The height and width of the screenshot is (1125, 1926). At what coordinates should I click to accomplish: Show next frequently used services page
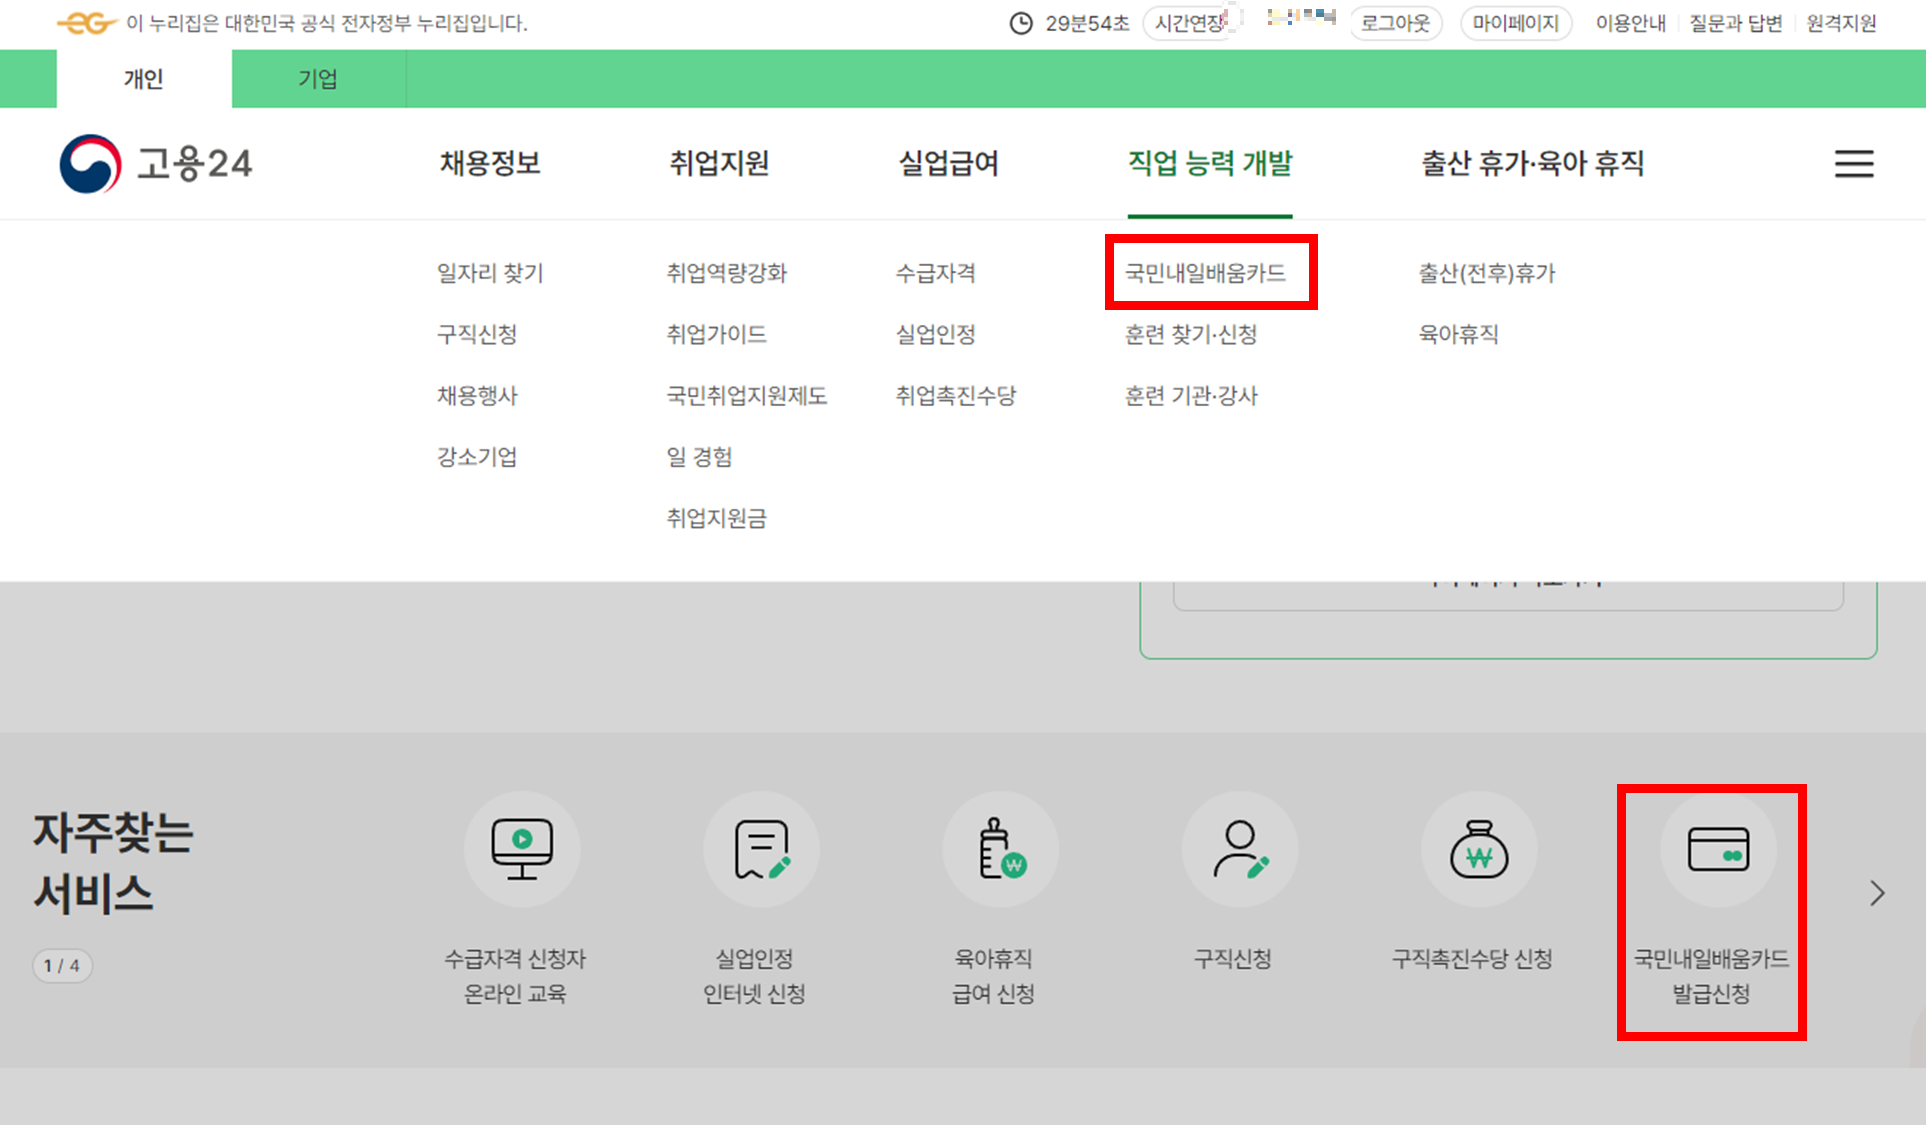click(x=1877, y=893)
